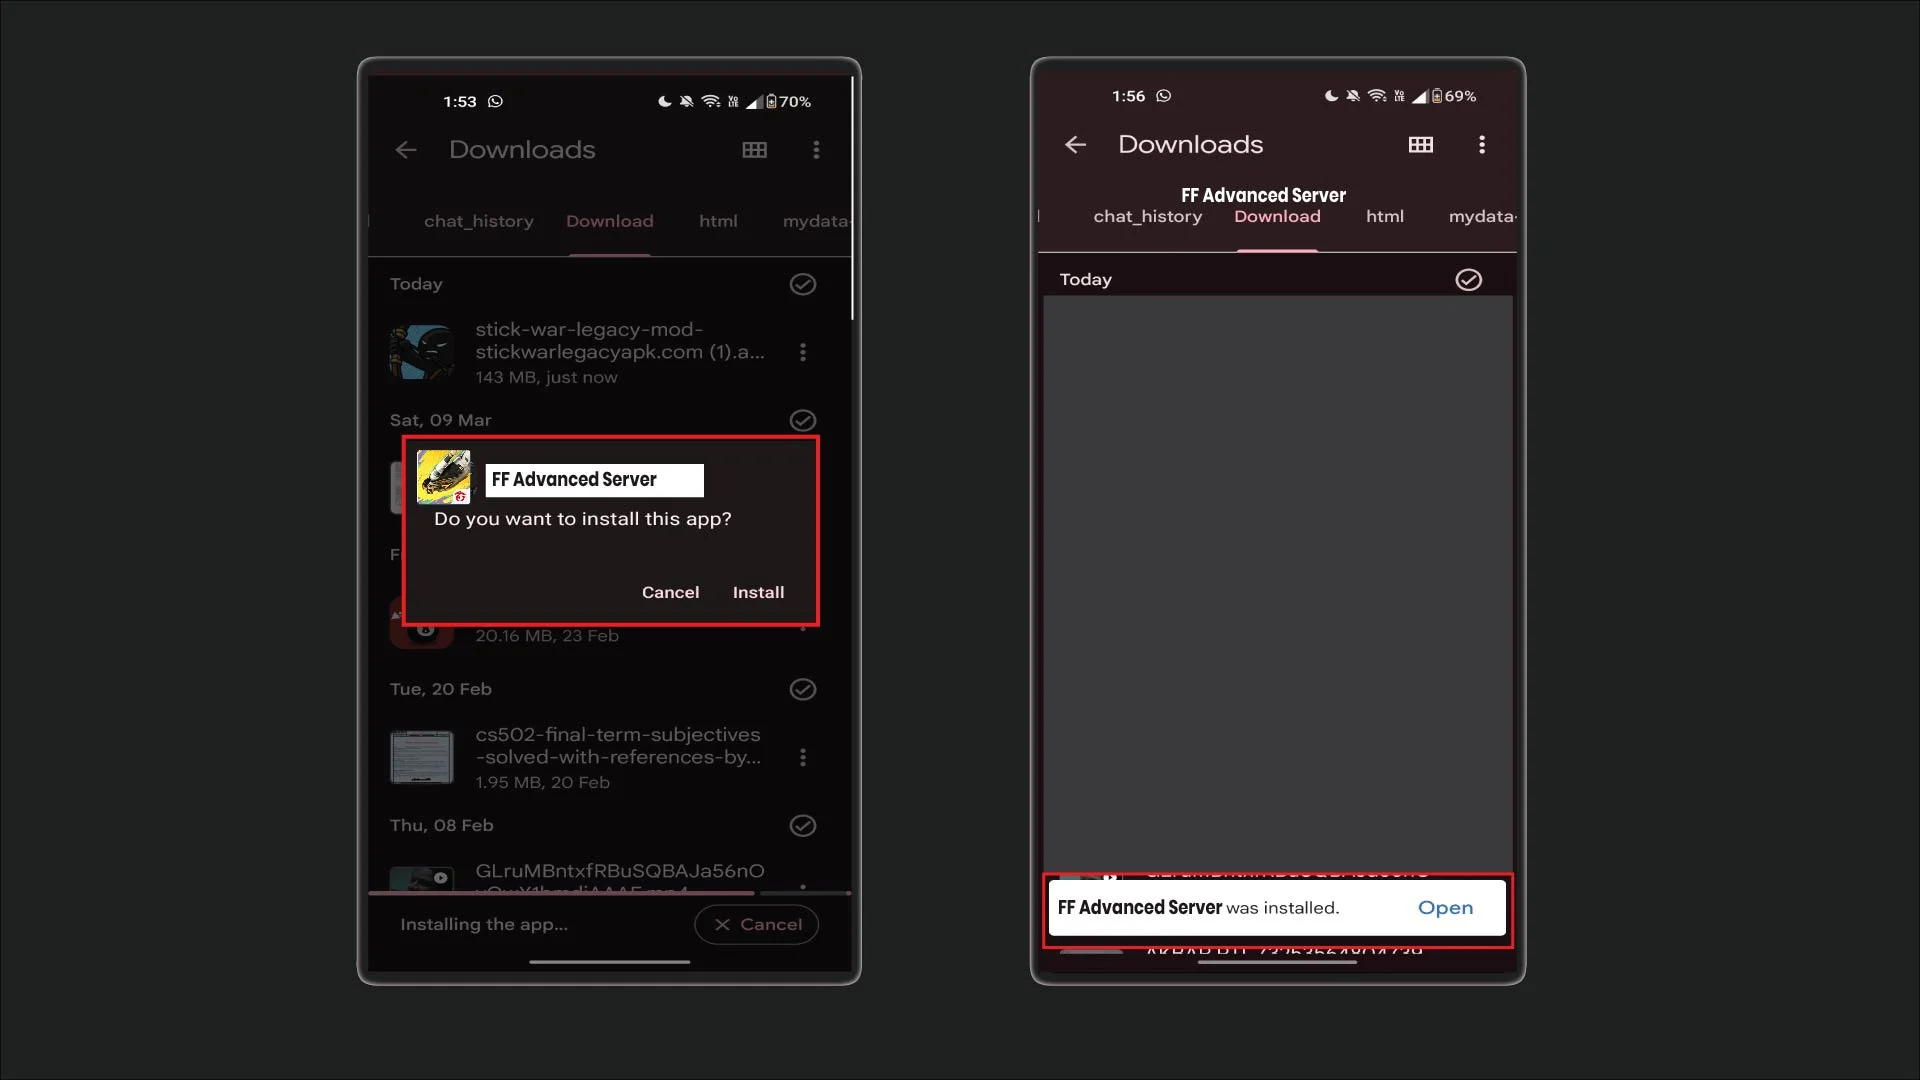Select html tab on right phone

point(1384,216)
